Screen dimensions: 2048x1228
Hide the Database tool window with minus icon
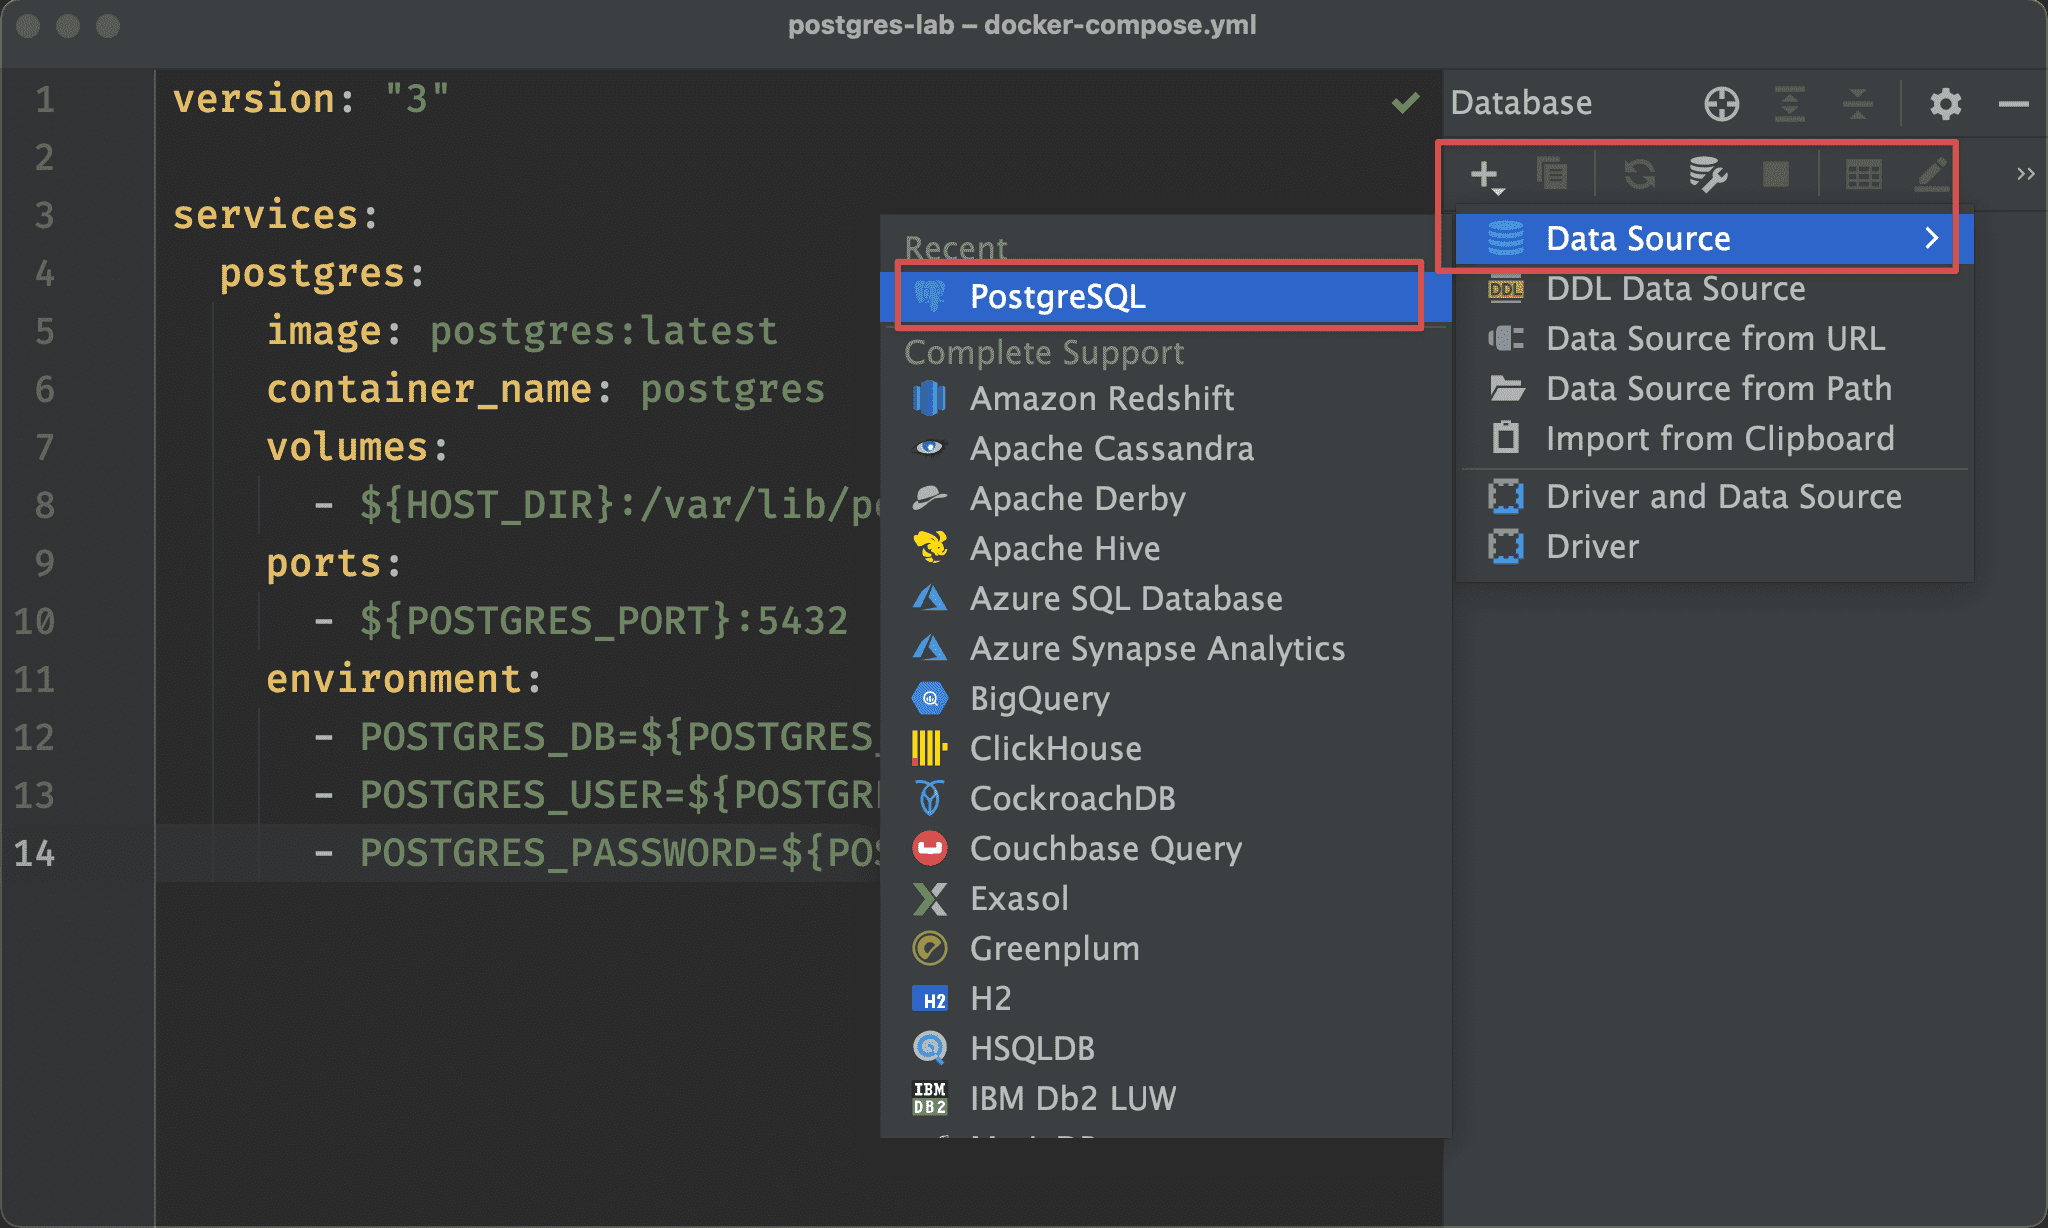(x=2013, y=103)
